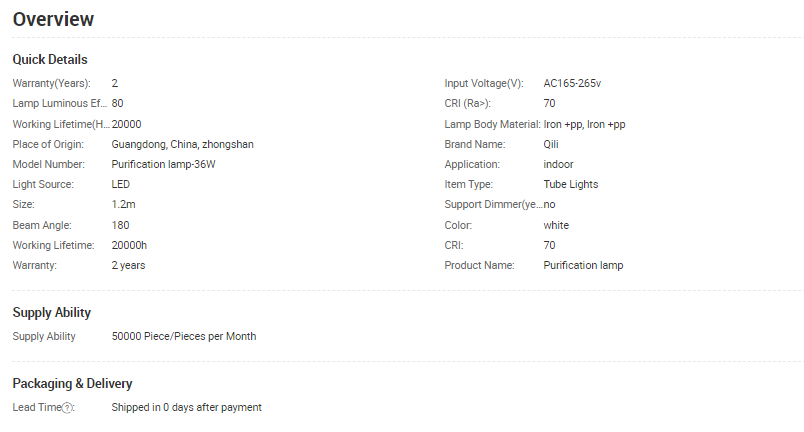Click the Lead Time help question-mark icon
Image resolution: width=804 pixels, height=432 pixels.
(67, 408)
